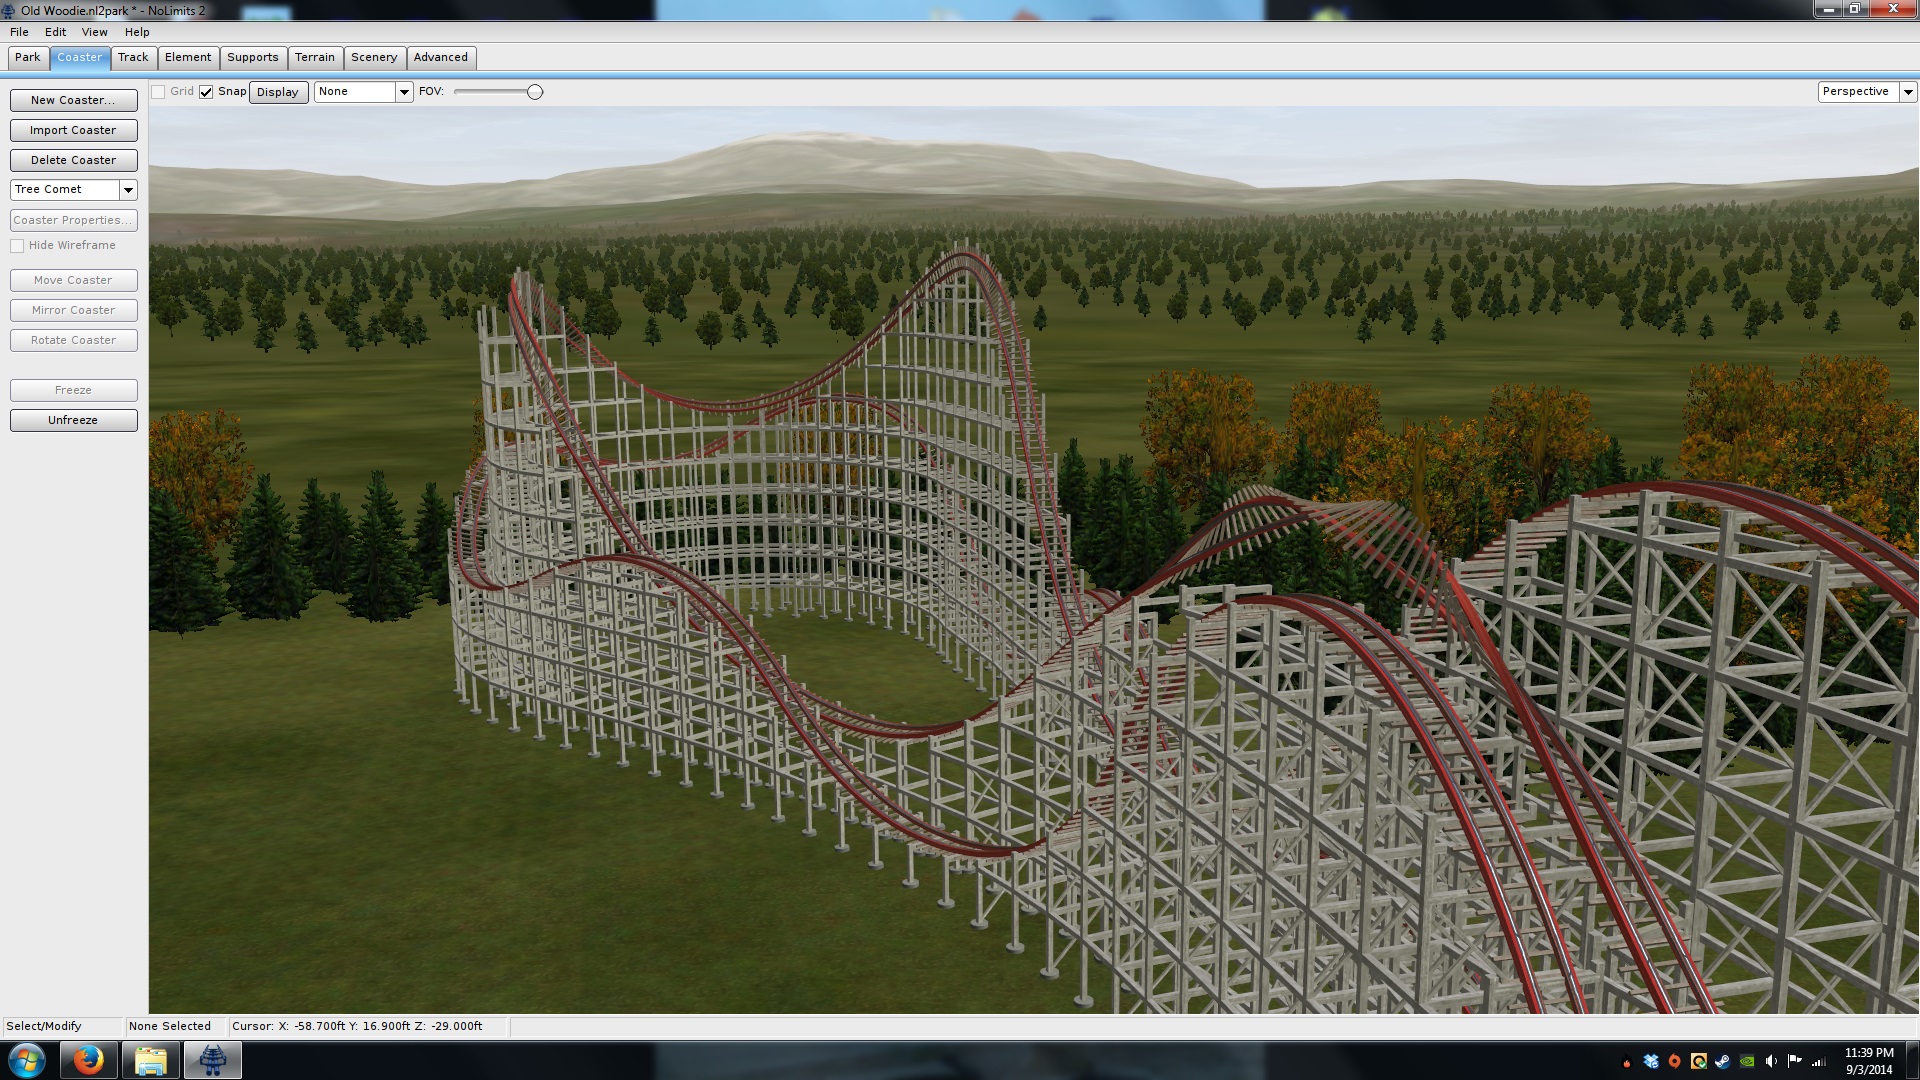Uncheck the Snap checkbox
The image size is (1920, 1080).
[206, 92]
